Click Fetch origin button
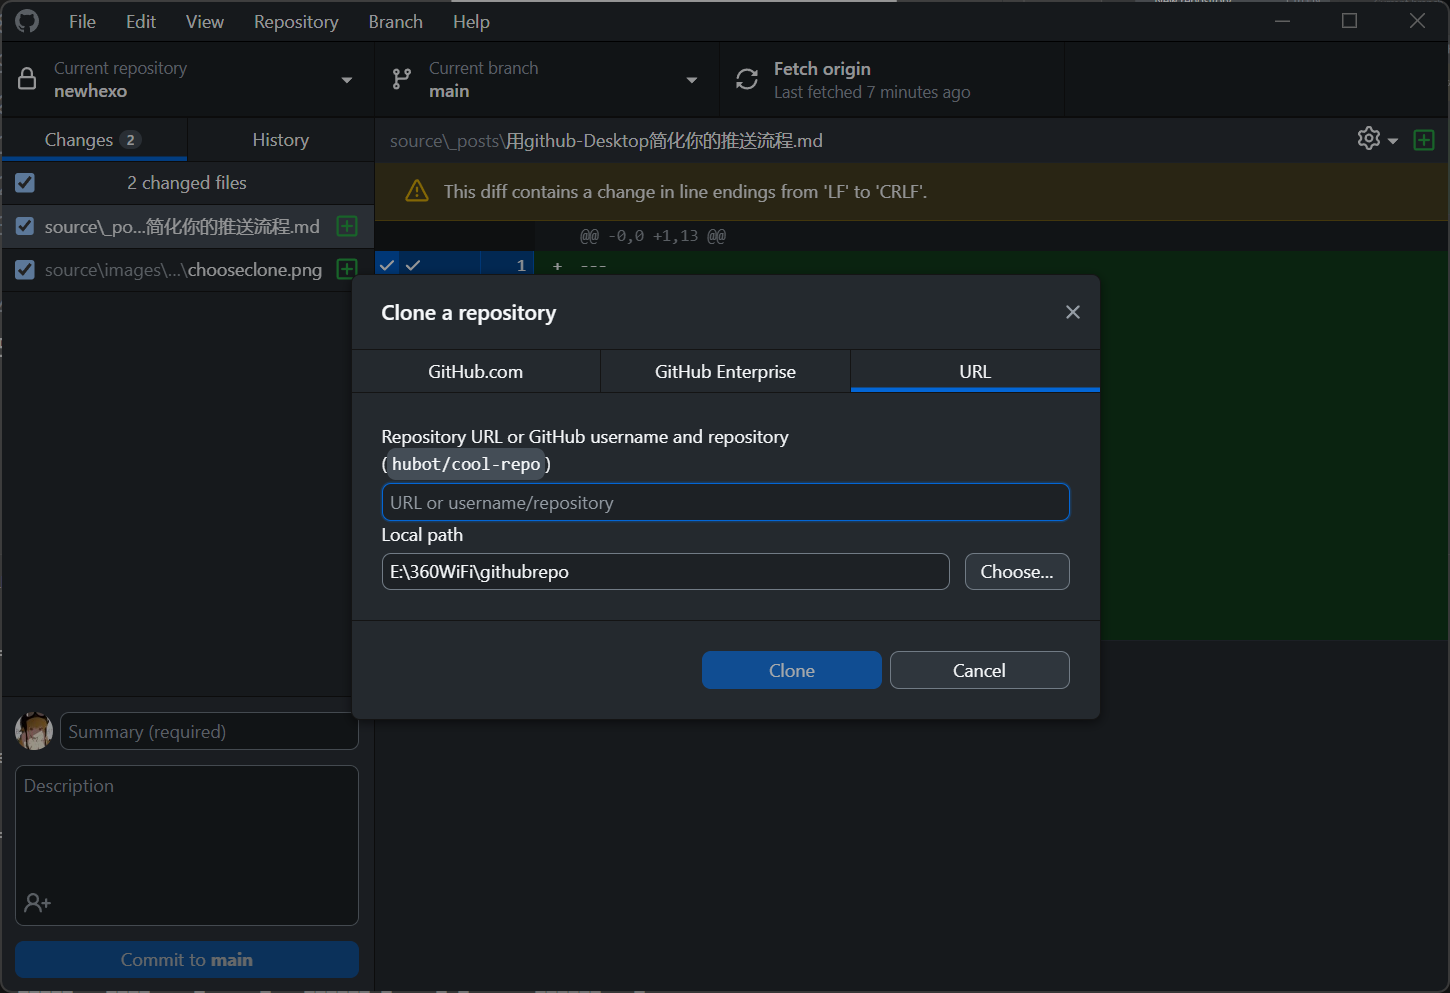The width and height of the screenshot is (1450, 993). (x=892, y=79)
